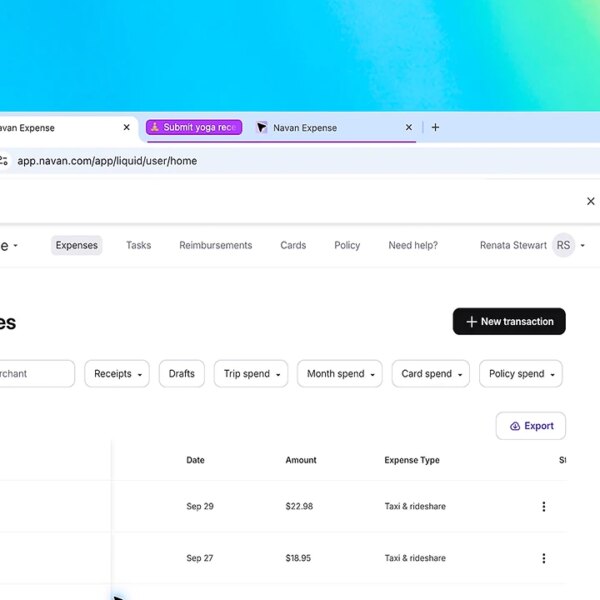Click Need help? link
The height and width of the screenshot is (600, 600).
413,245
